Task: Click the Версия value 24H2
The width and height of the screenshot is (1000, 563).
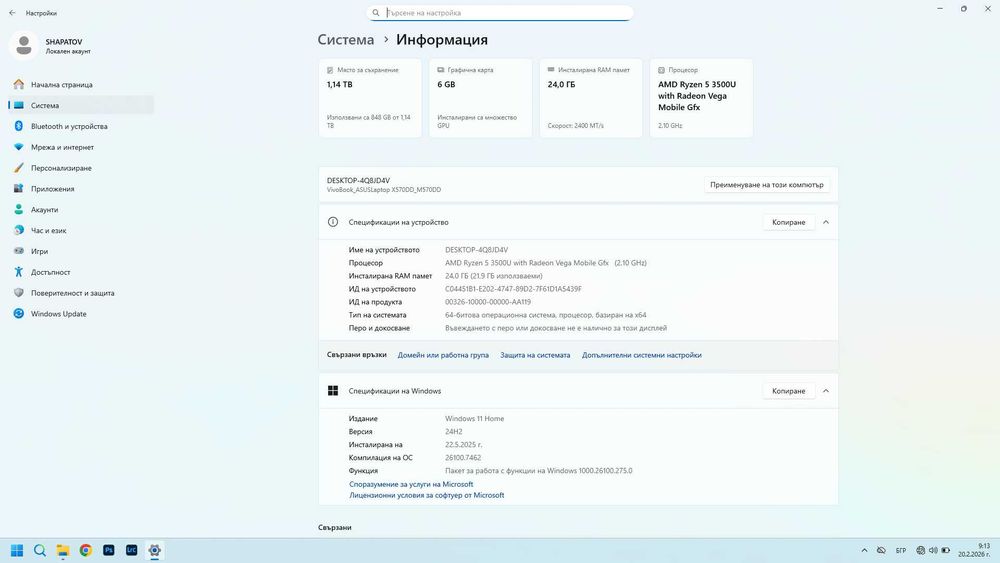Action: pos(453,432)
